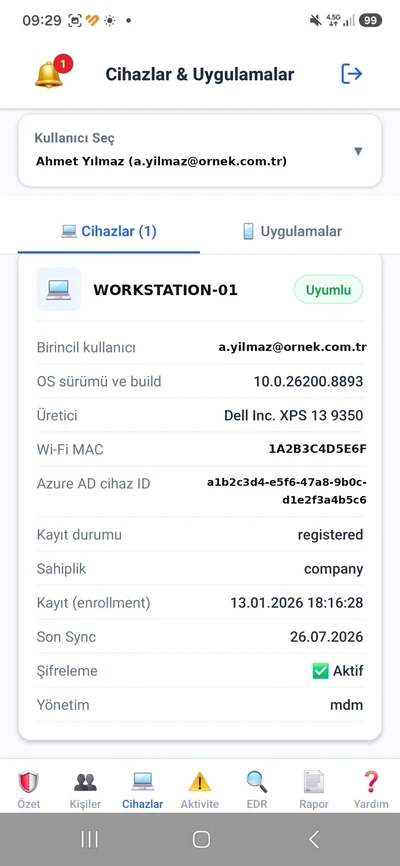Tap the Uyumlu status badge
Screen dimensions: 400x866
[328, 290]
